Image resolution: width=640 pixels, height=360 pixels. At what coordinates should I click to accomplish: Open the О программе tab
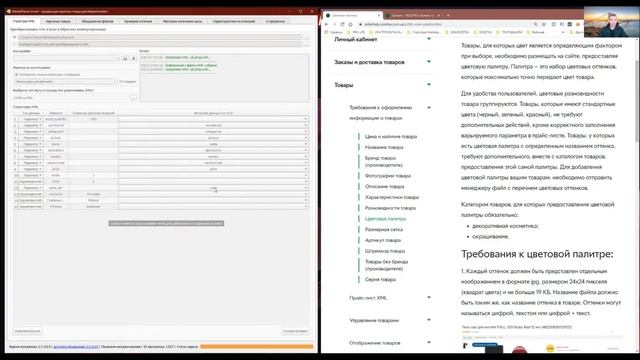click(276, 21)
